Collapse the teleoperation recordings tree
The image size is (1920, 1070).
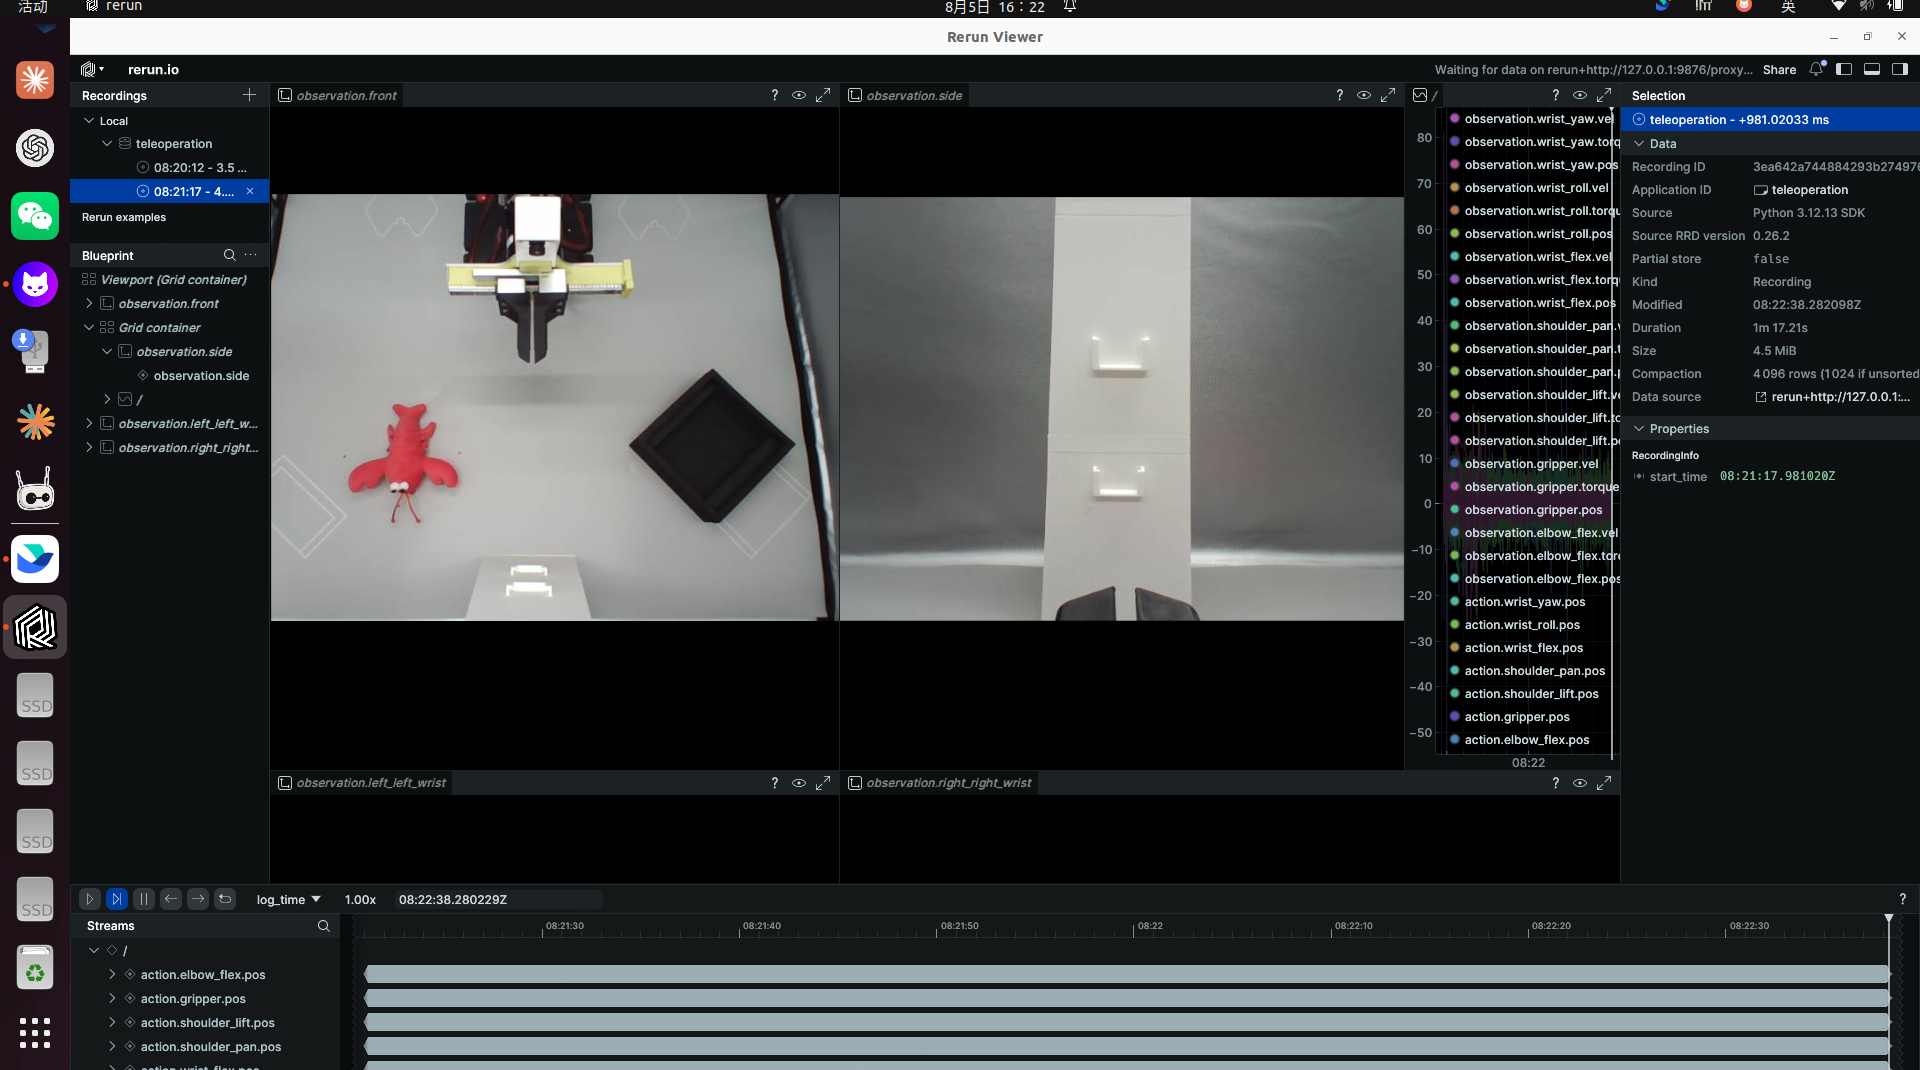click(x=107, y=143)
